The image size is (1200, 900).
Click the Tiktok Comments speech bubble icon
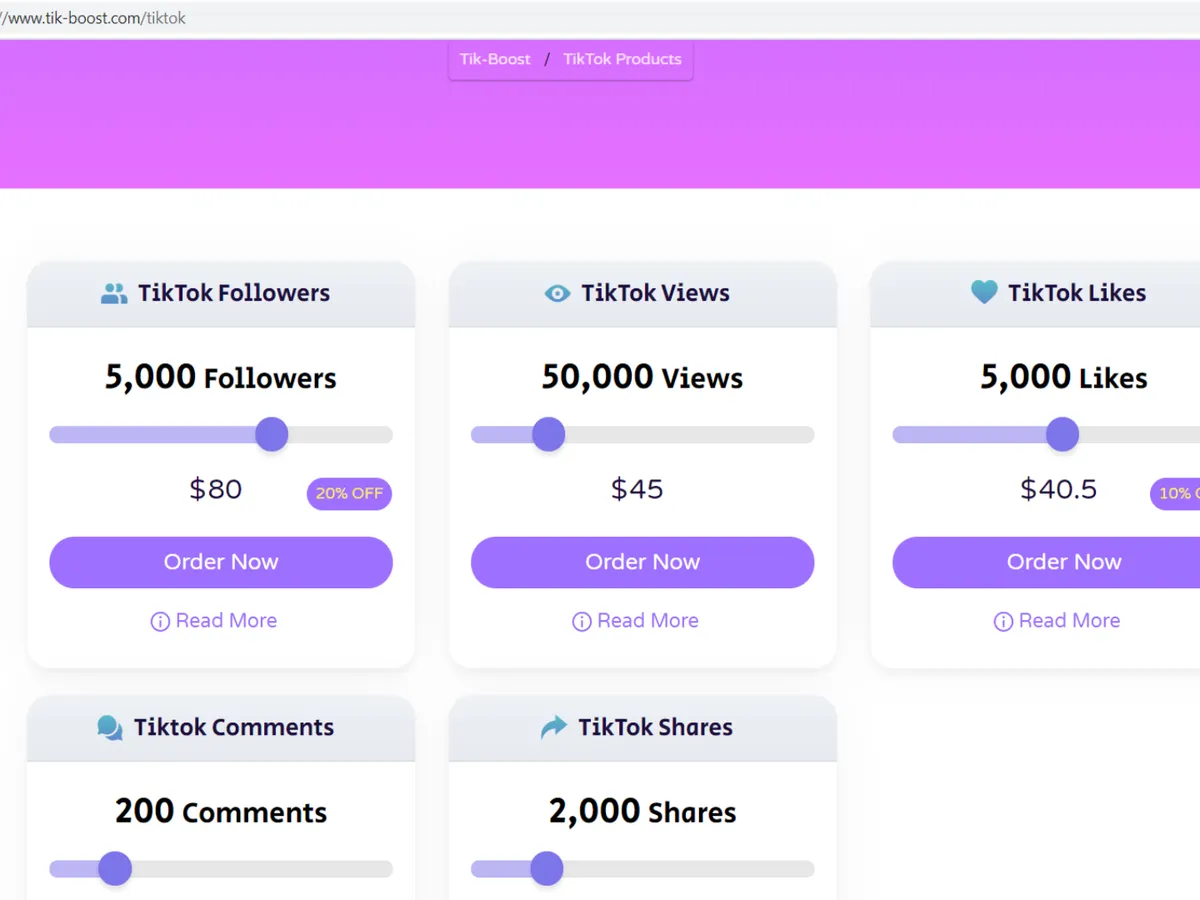coord(110,727)
